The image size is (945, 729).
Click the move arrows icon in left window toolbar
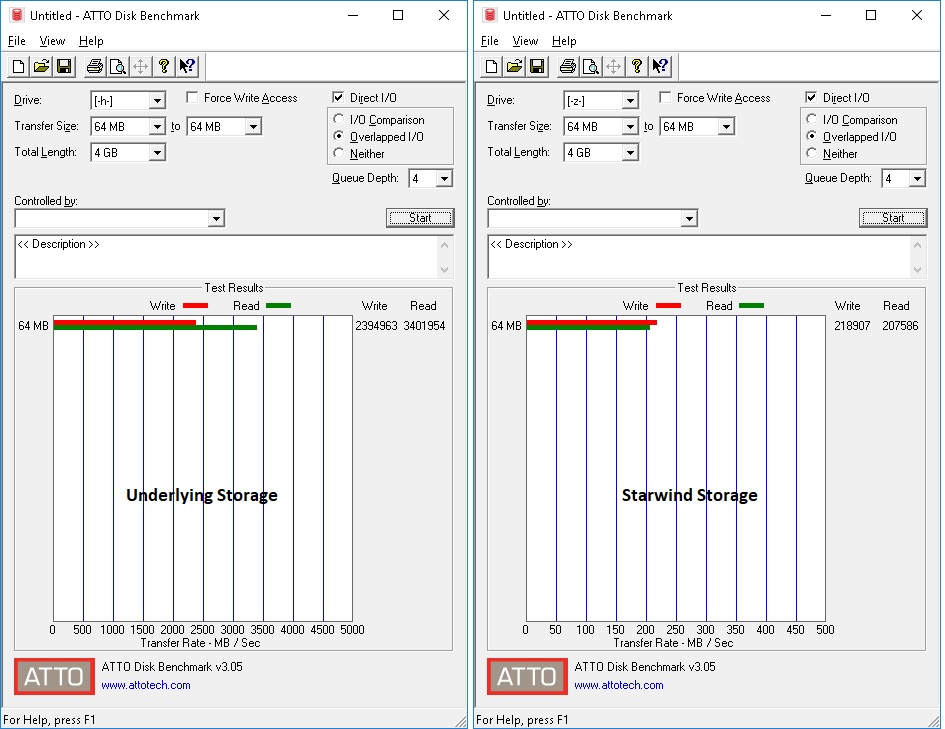coord(140,66)
